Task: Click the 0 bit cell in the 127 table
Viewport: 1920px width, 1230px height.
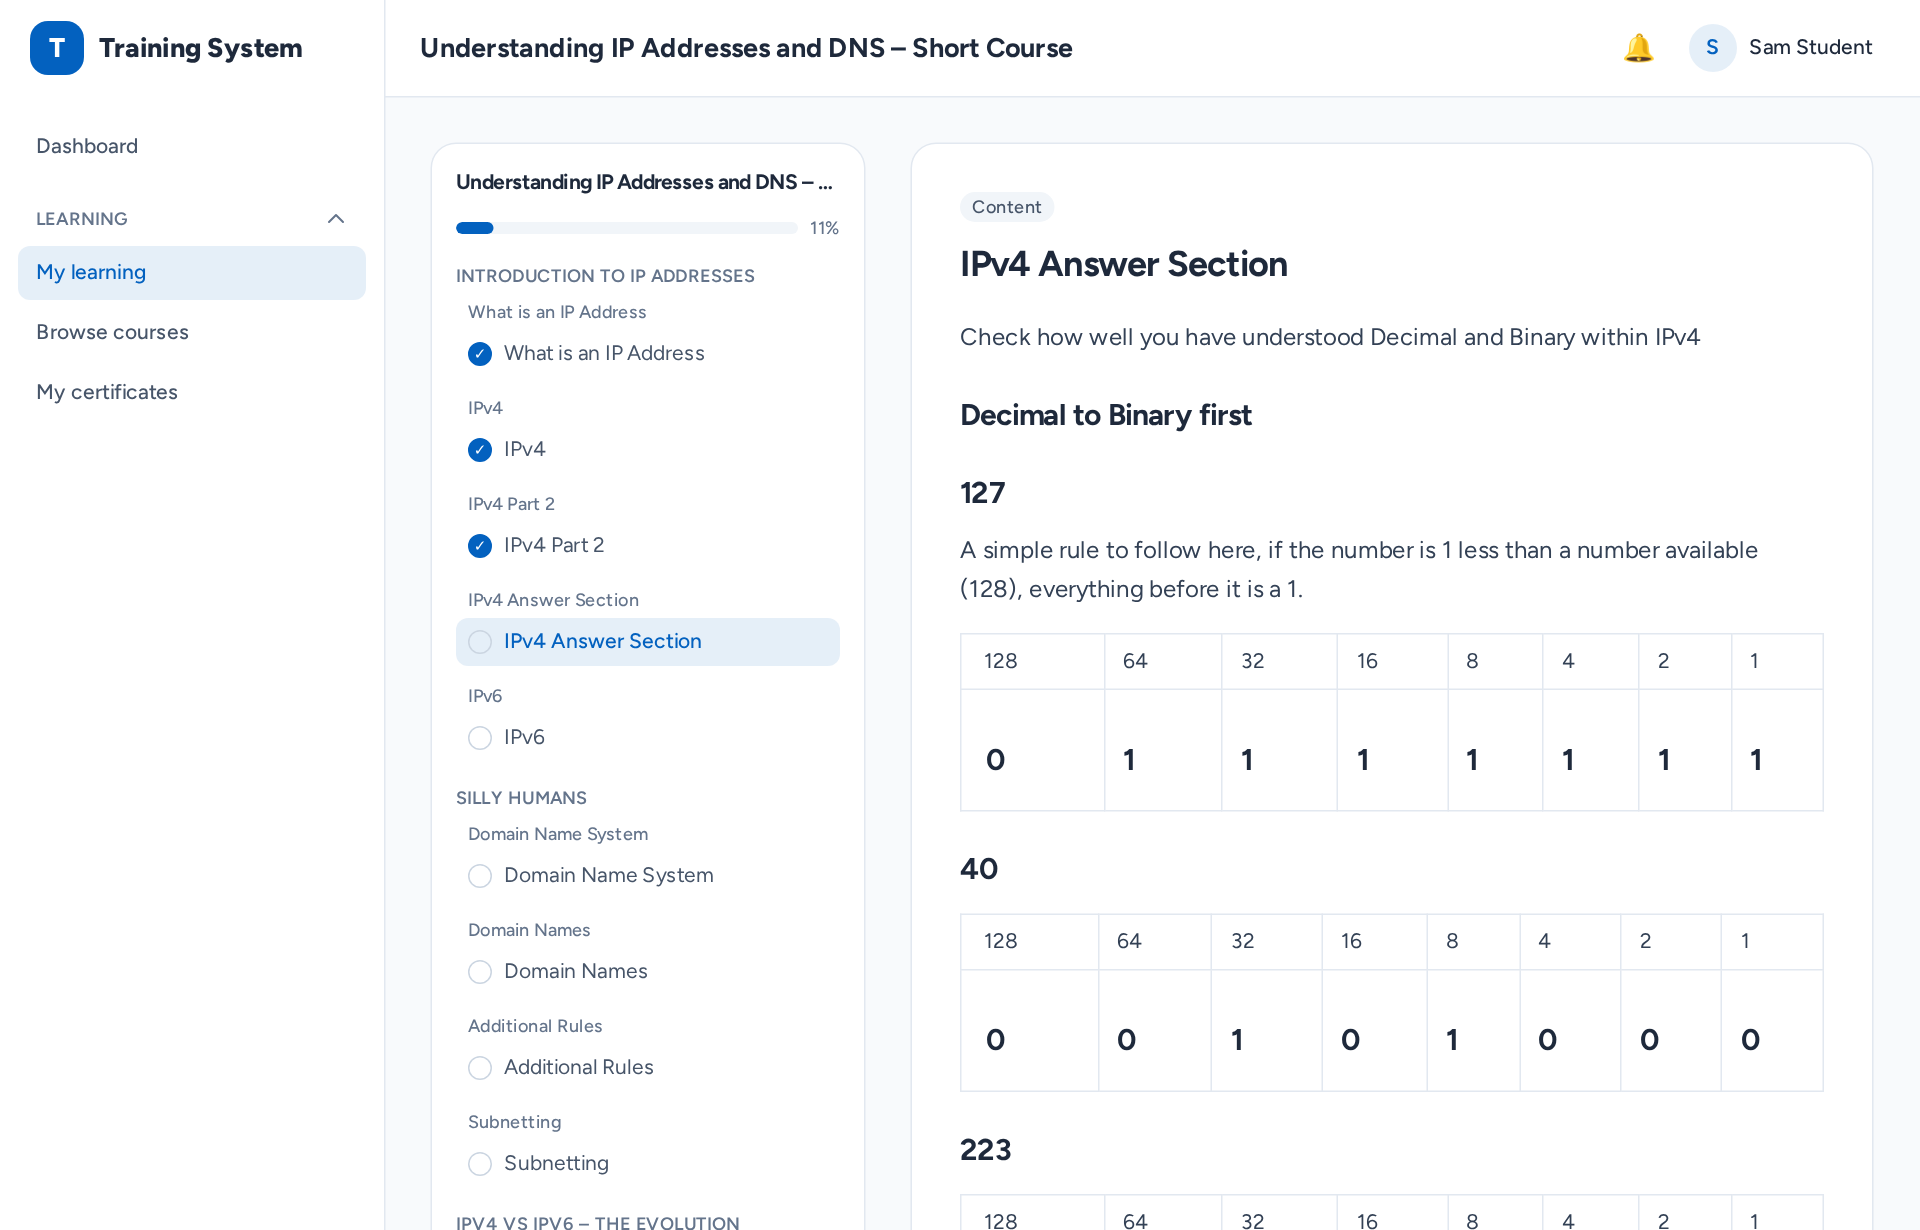Action: click(x=1032, y=750)
